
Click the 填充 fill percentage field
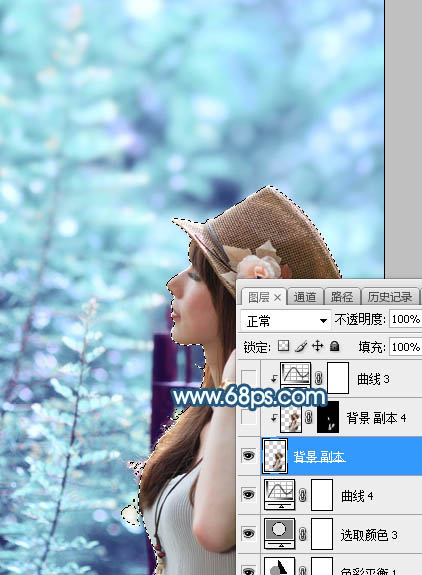(405, 347)
